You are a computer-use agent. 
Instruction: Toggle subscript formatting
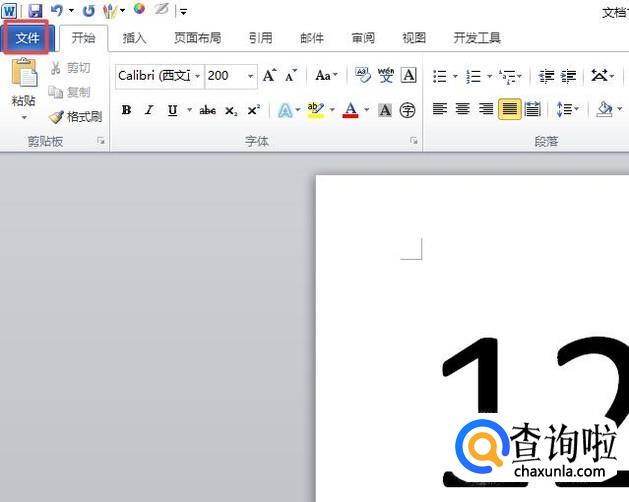tap(231, 111)
